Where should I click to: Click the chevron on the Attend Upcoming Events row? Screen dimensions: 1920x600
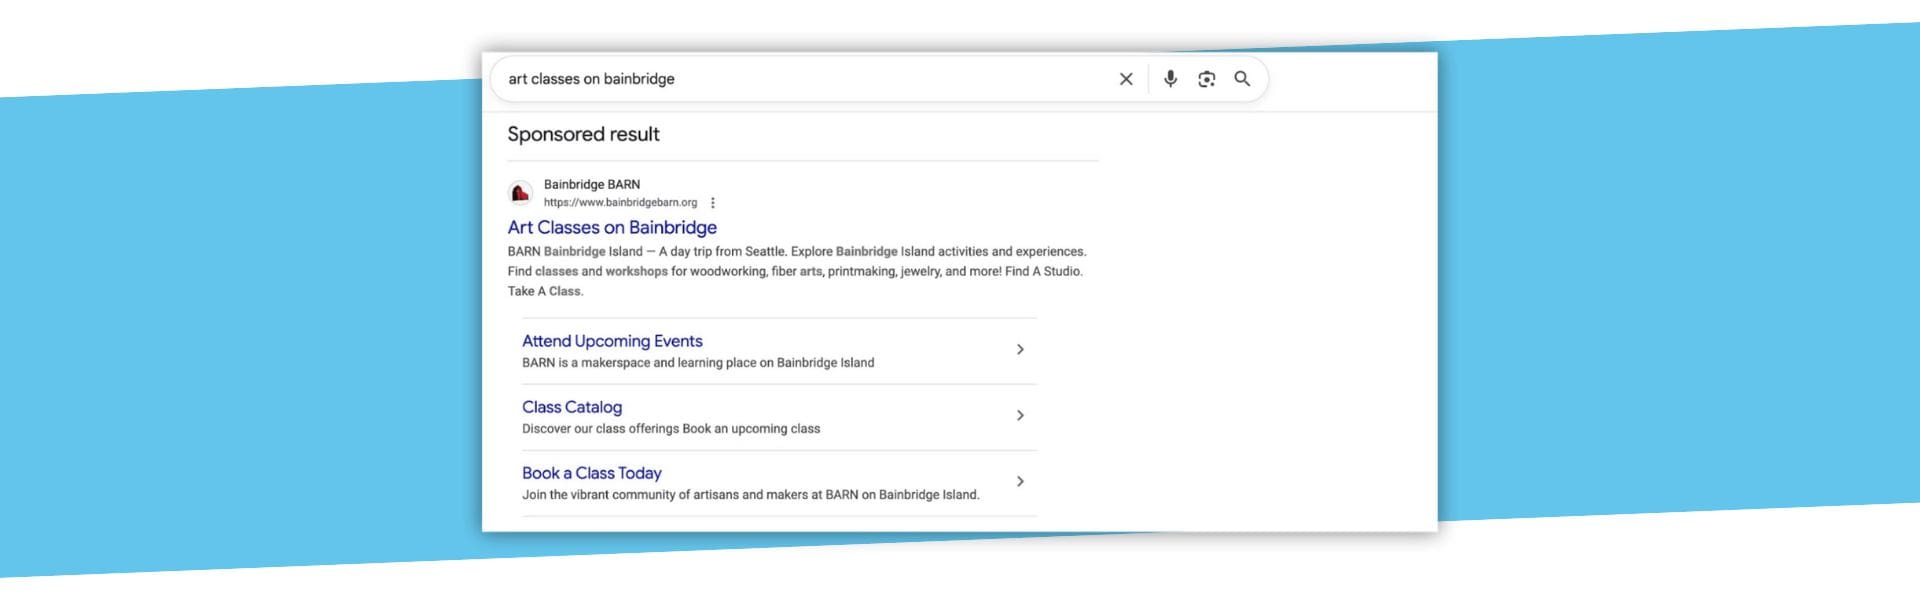[1020, 350]
